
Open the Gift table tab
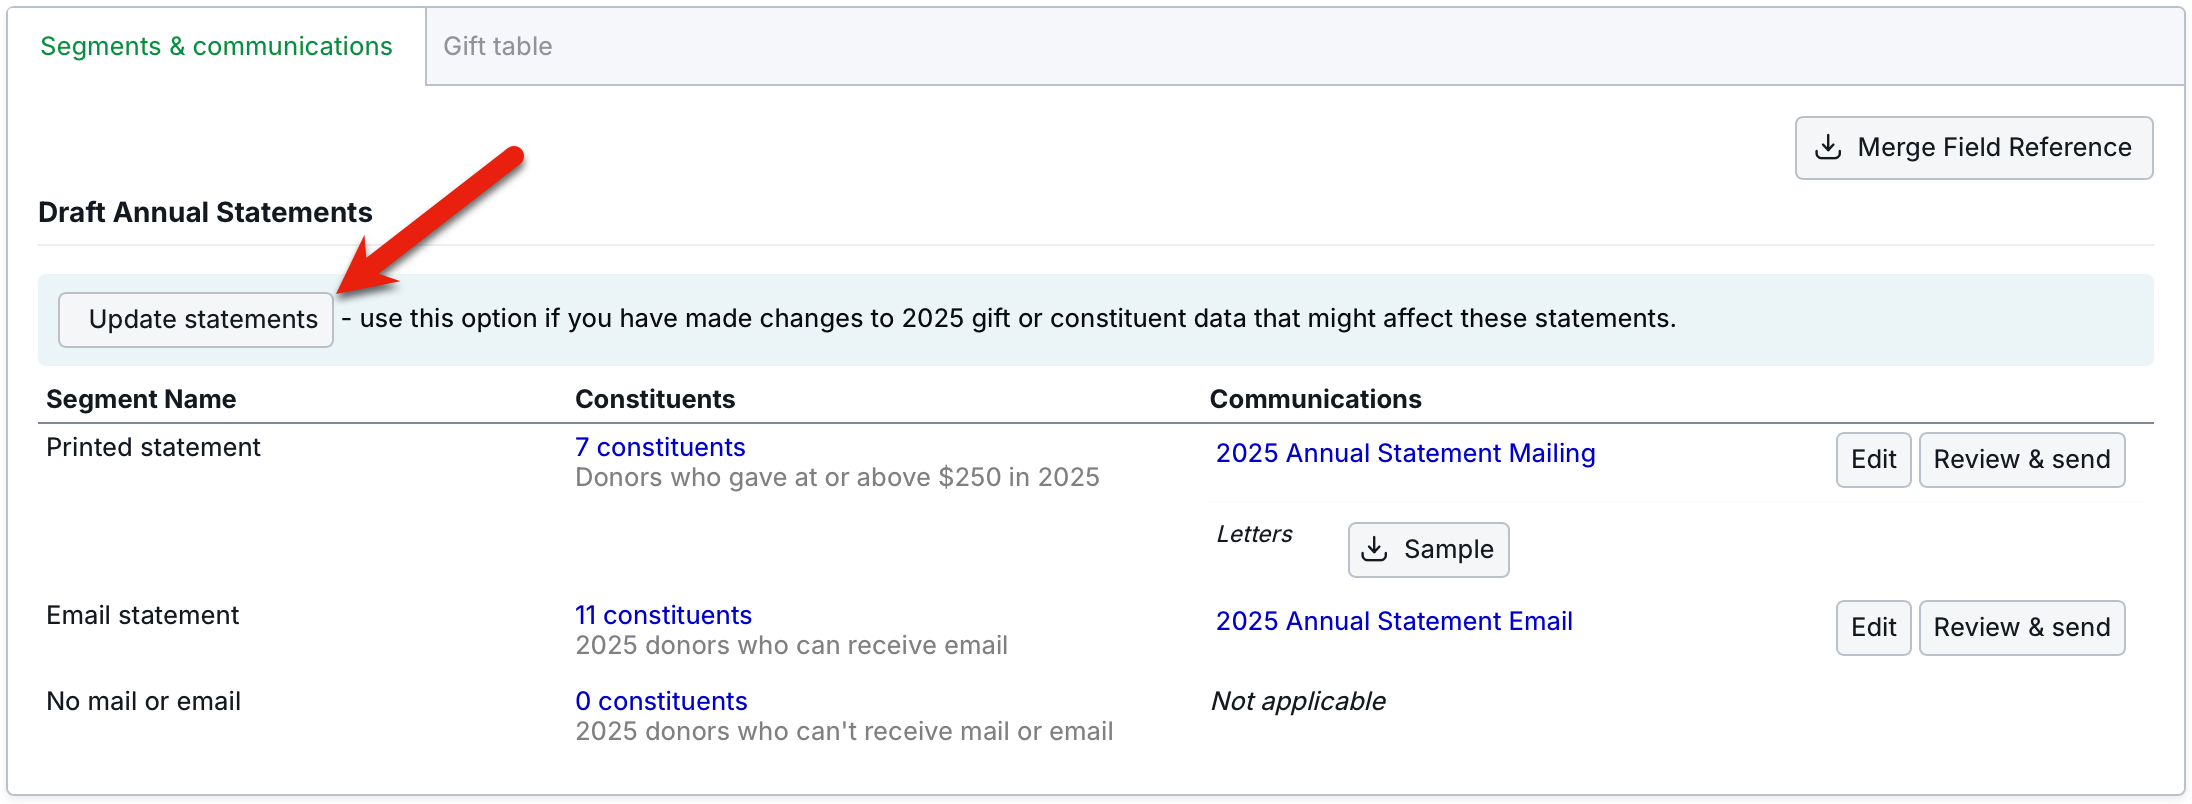point(497,46)
